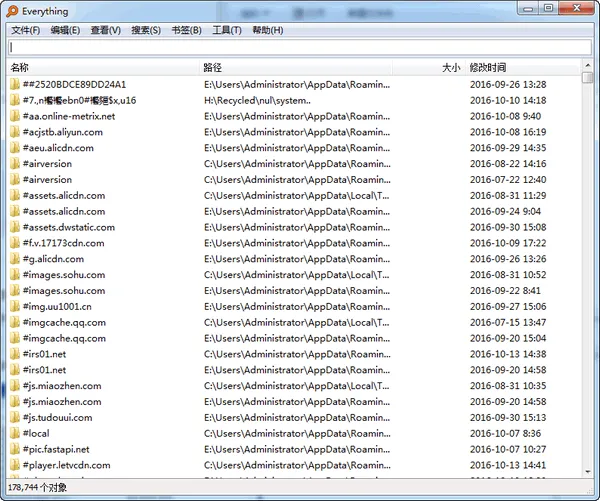Image resolution: width=600 pixels, height=501 pixels.
Task: Select #js.miaozhen.com dated 2016-09-20 14:58
Action: (x=62, y=402)
